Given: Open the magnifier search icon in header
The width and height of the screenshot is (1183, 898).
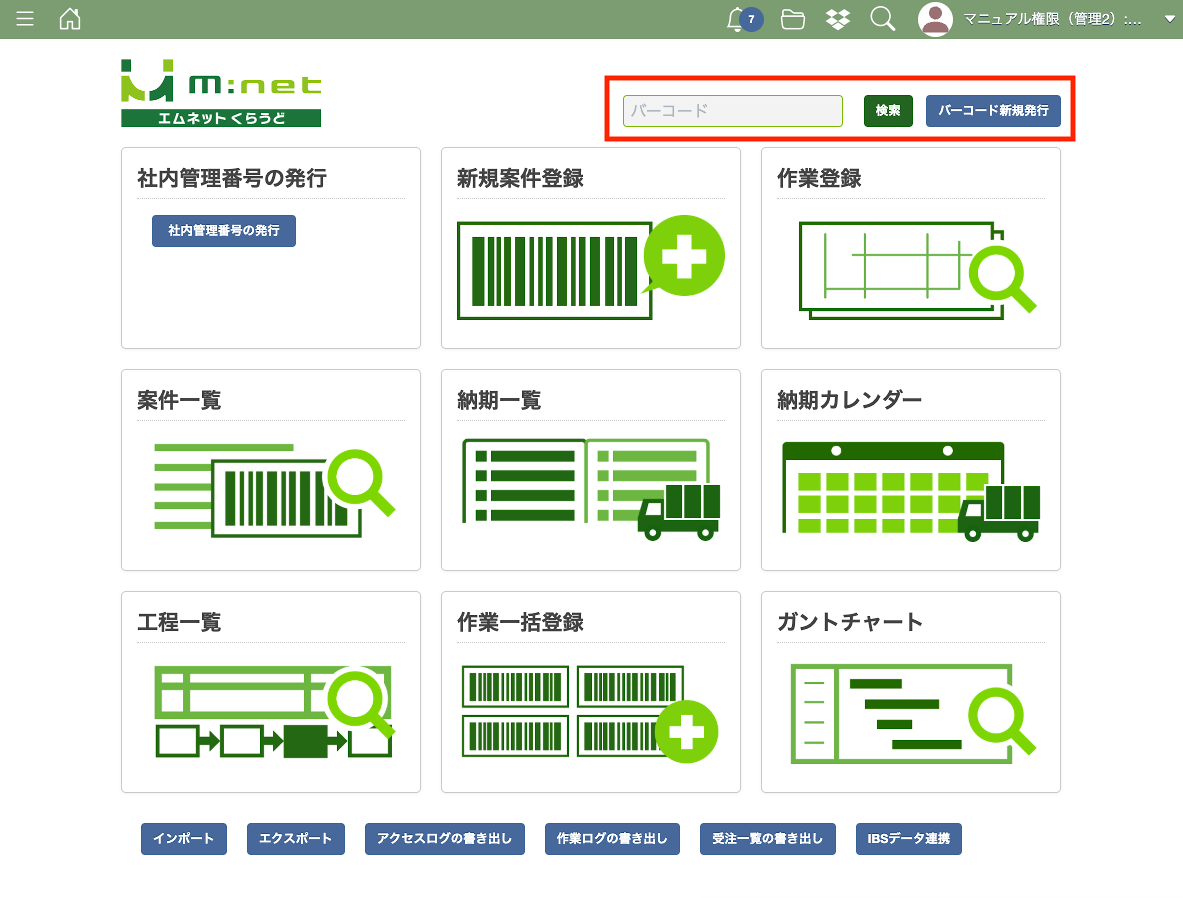Looking at the screenshot, I should [882, 19].
